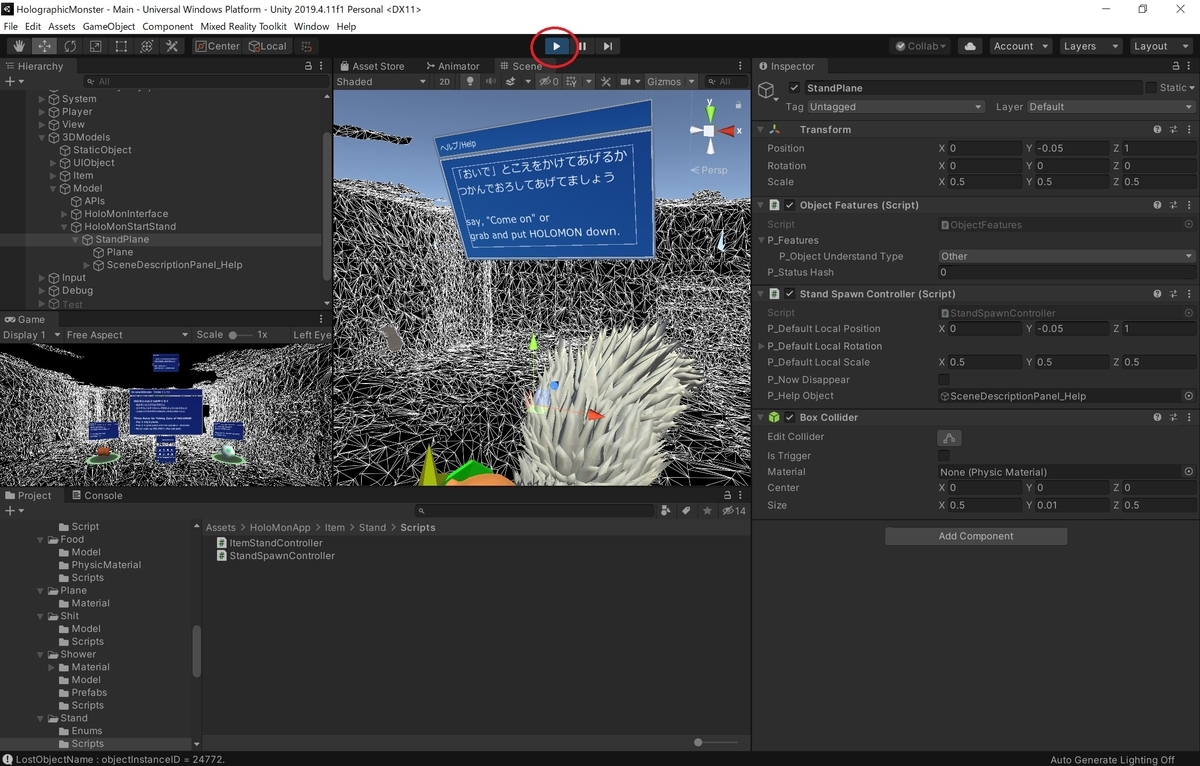Click the Edit Collider button
Image resolution: width=1200 pixels, height=766 pixels.
(x=949, y=437)
